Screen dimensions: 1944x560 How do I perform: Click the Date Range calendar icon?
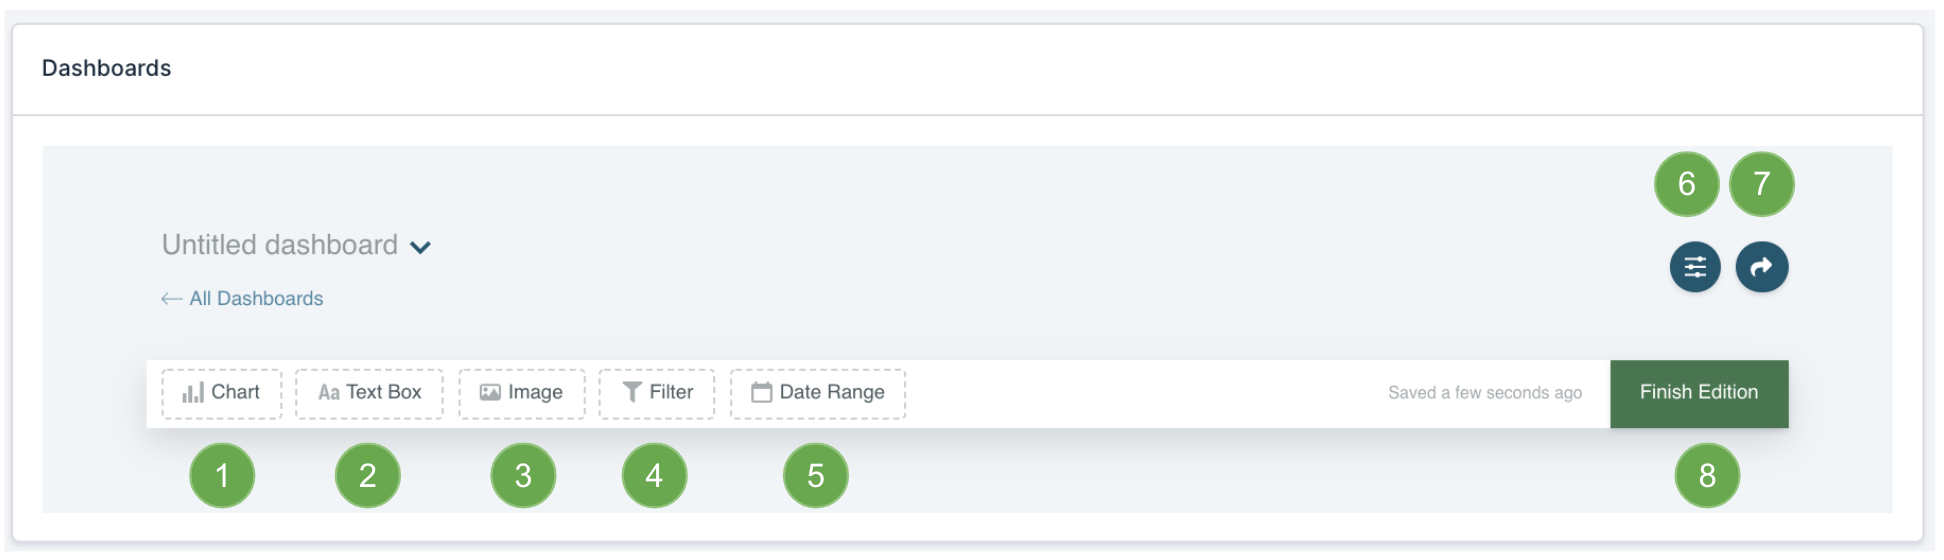762,393
